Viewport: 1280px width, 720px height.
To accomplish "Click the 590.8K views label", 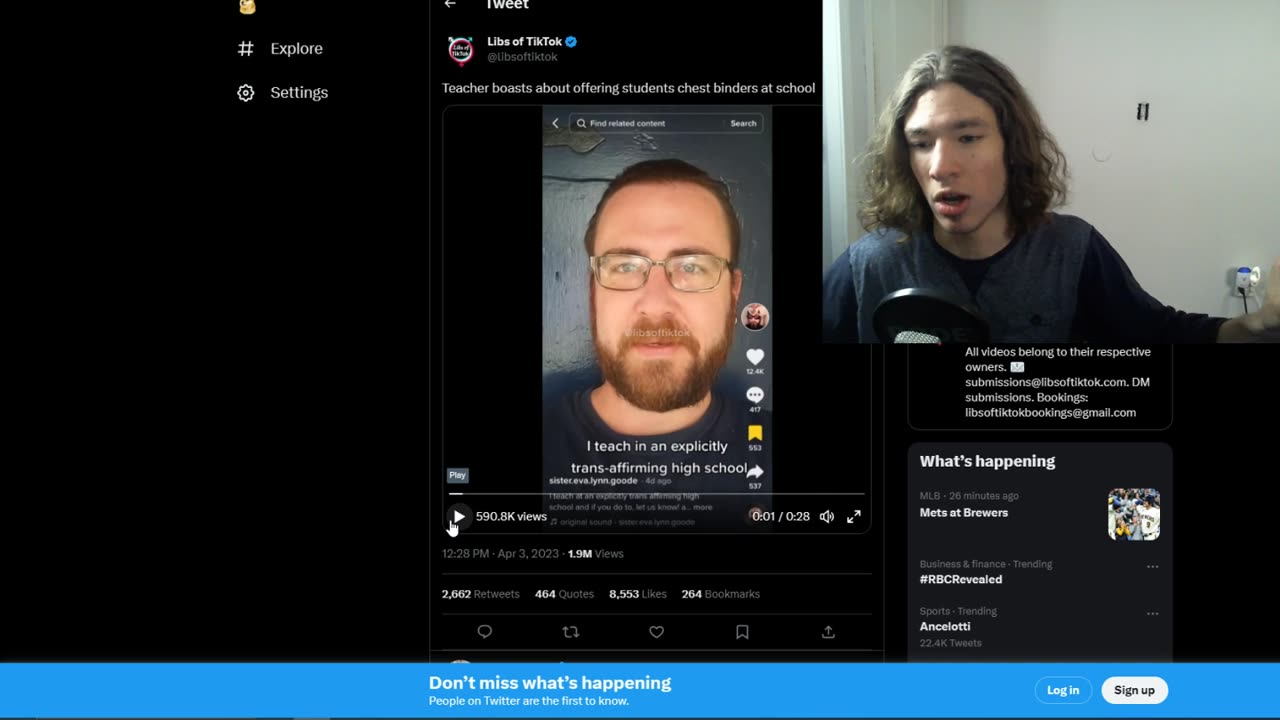I will pos(511,516).
